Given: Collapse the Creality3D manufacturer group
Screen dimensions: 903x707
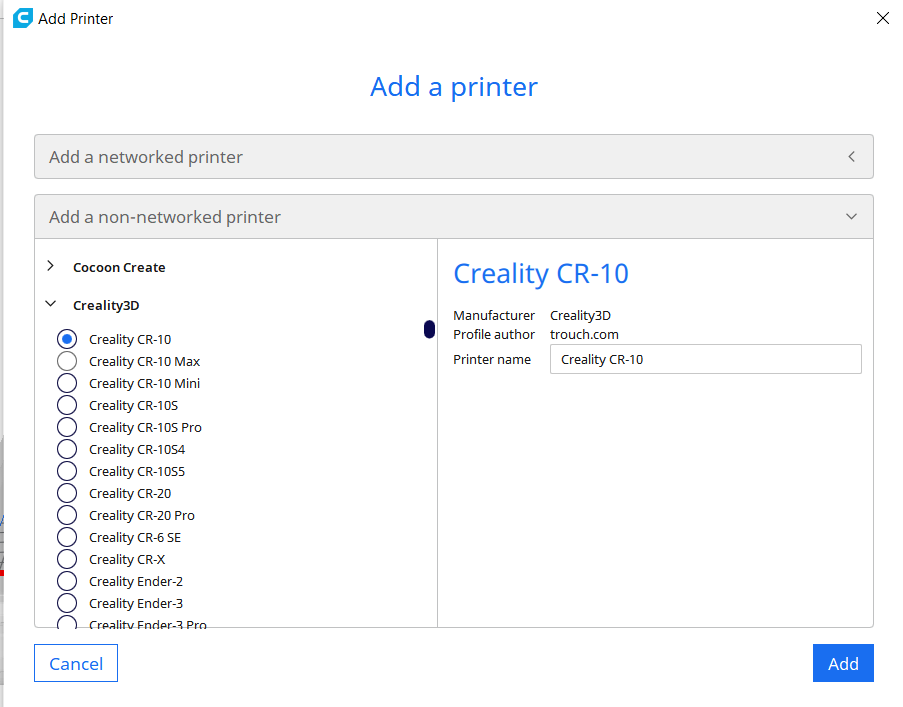Looking at the screenshot, I should [x=51, y=304].
